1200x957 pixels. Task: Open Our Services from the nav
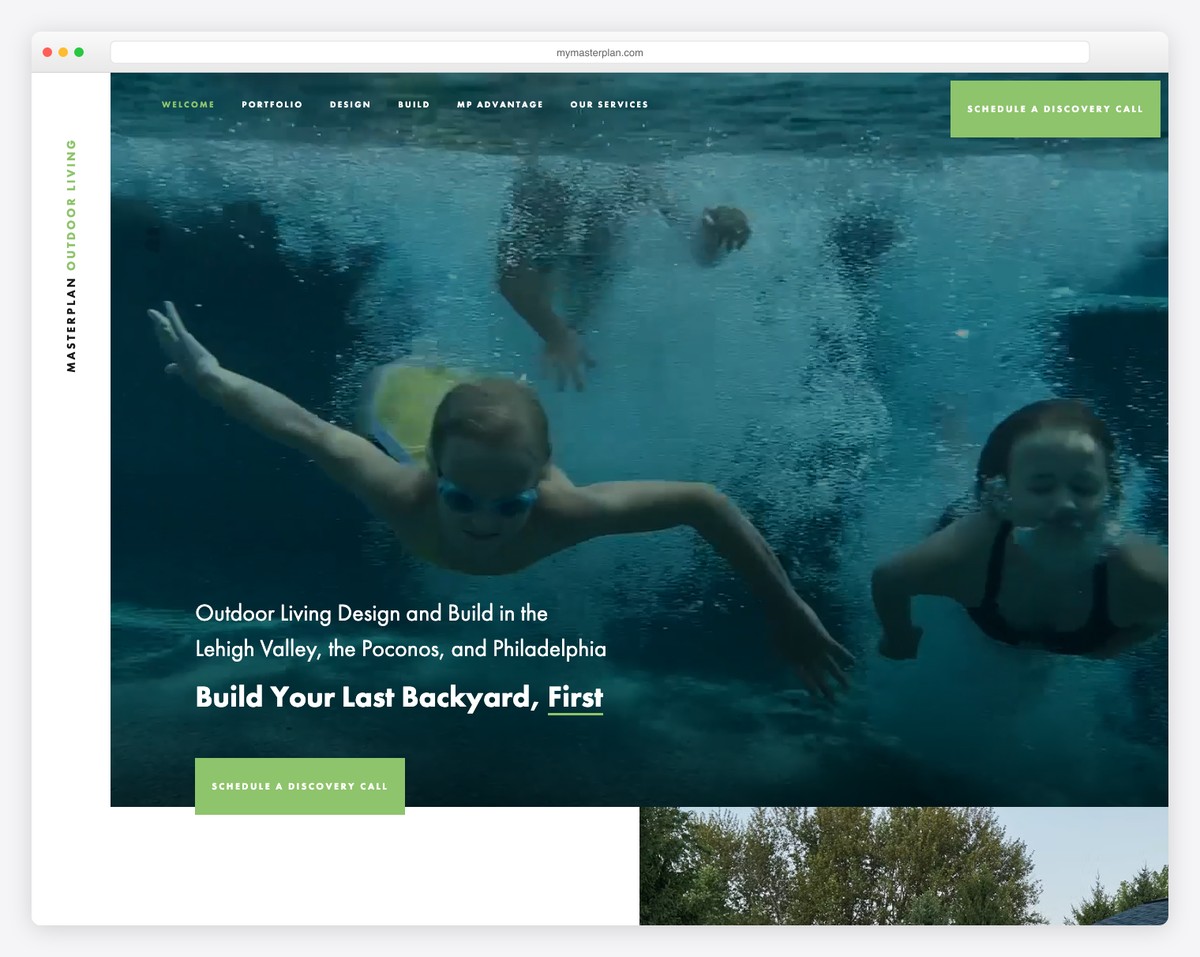(x=609, y=105)
